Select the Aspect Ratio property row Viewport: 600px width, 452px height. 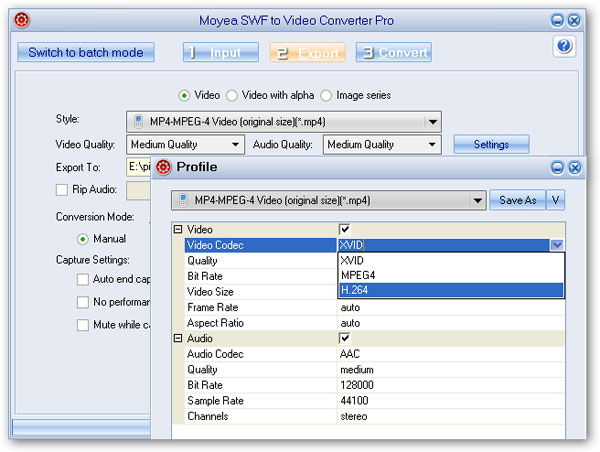[x=260, y=323]
